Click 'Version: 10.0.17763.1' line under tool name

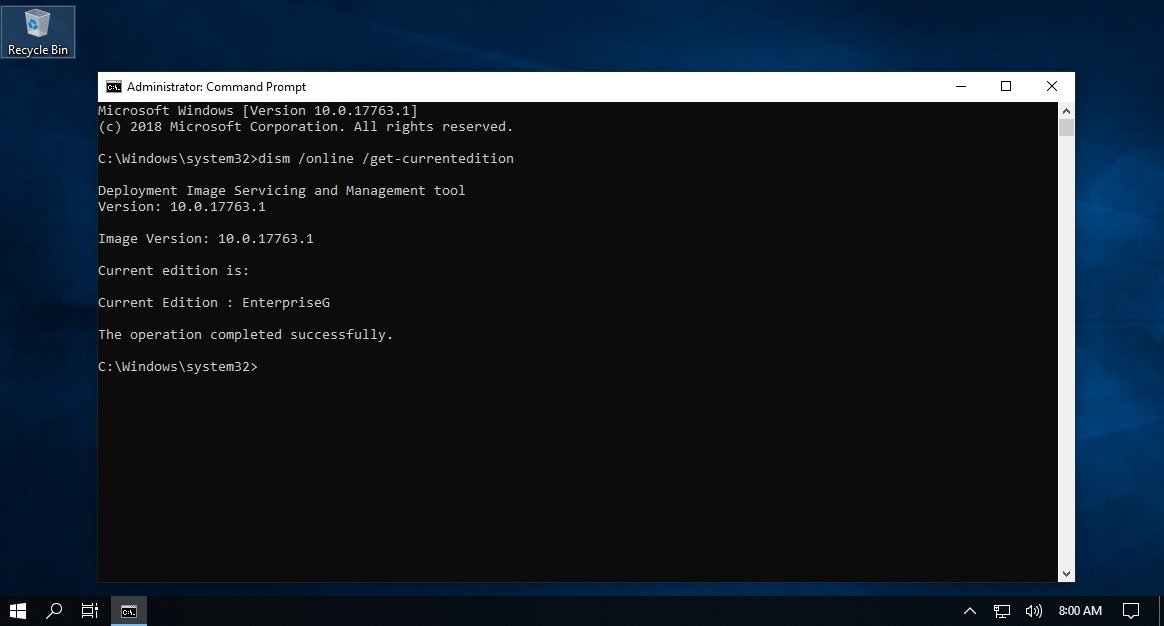click(182, 206)
